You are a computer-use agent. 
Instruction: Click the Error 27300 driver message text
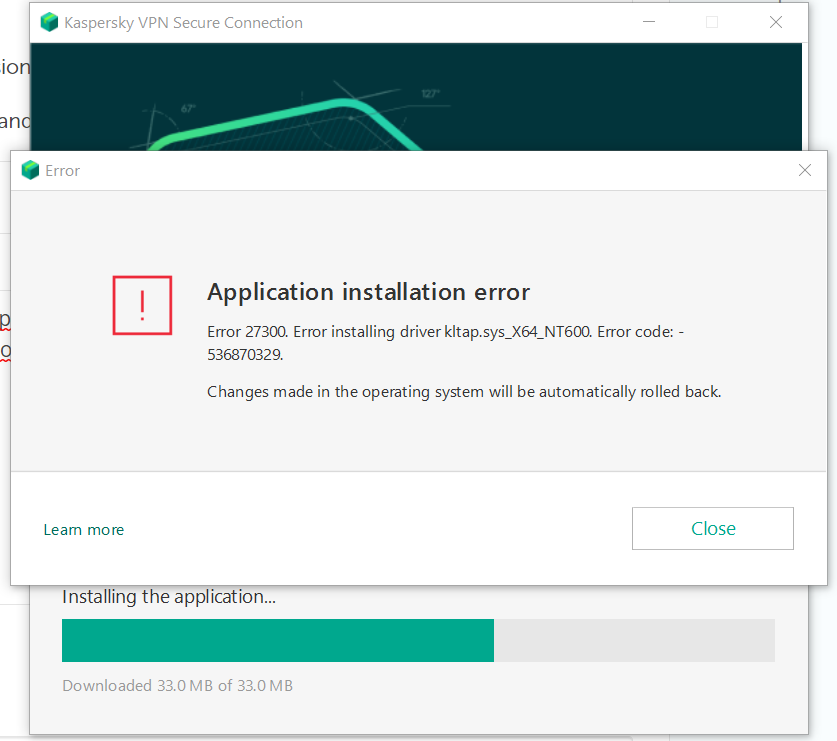[445, 343]
